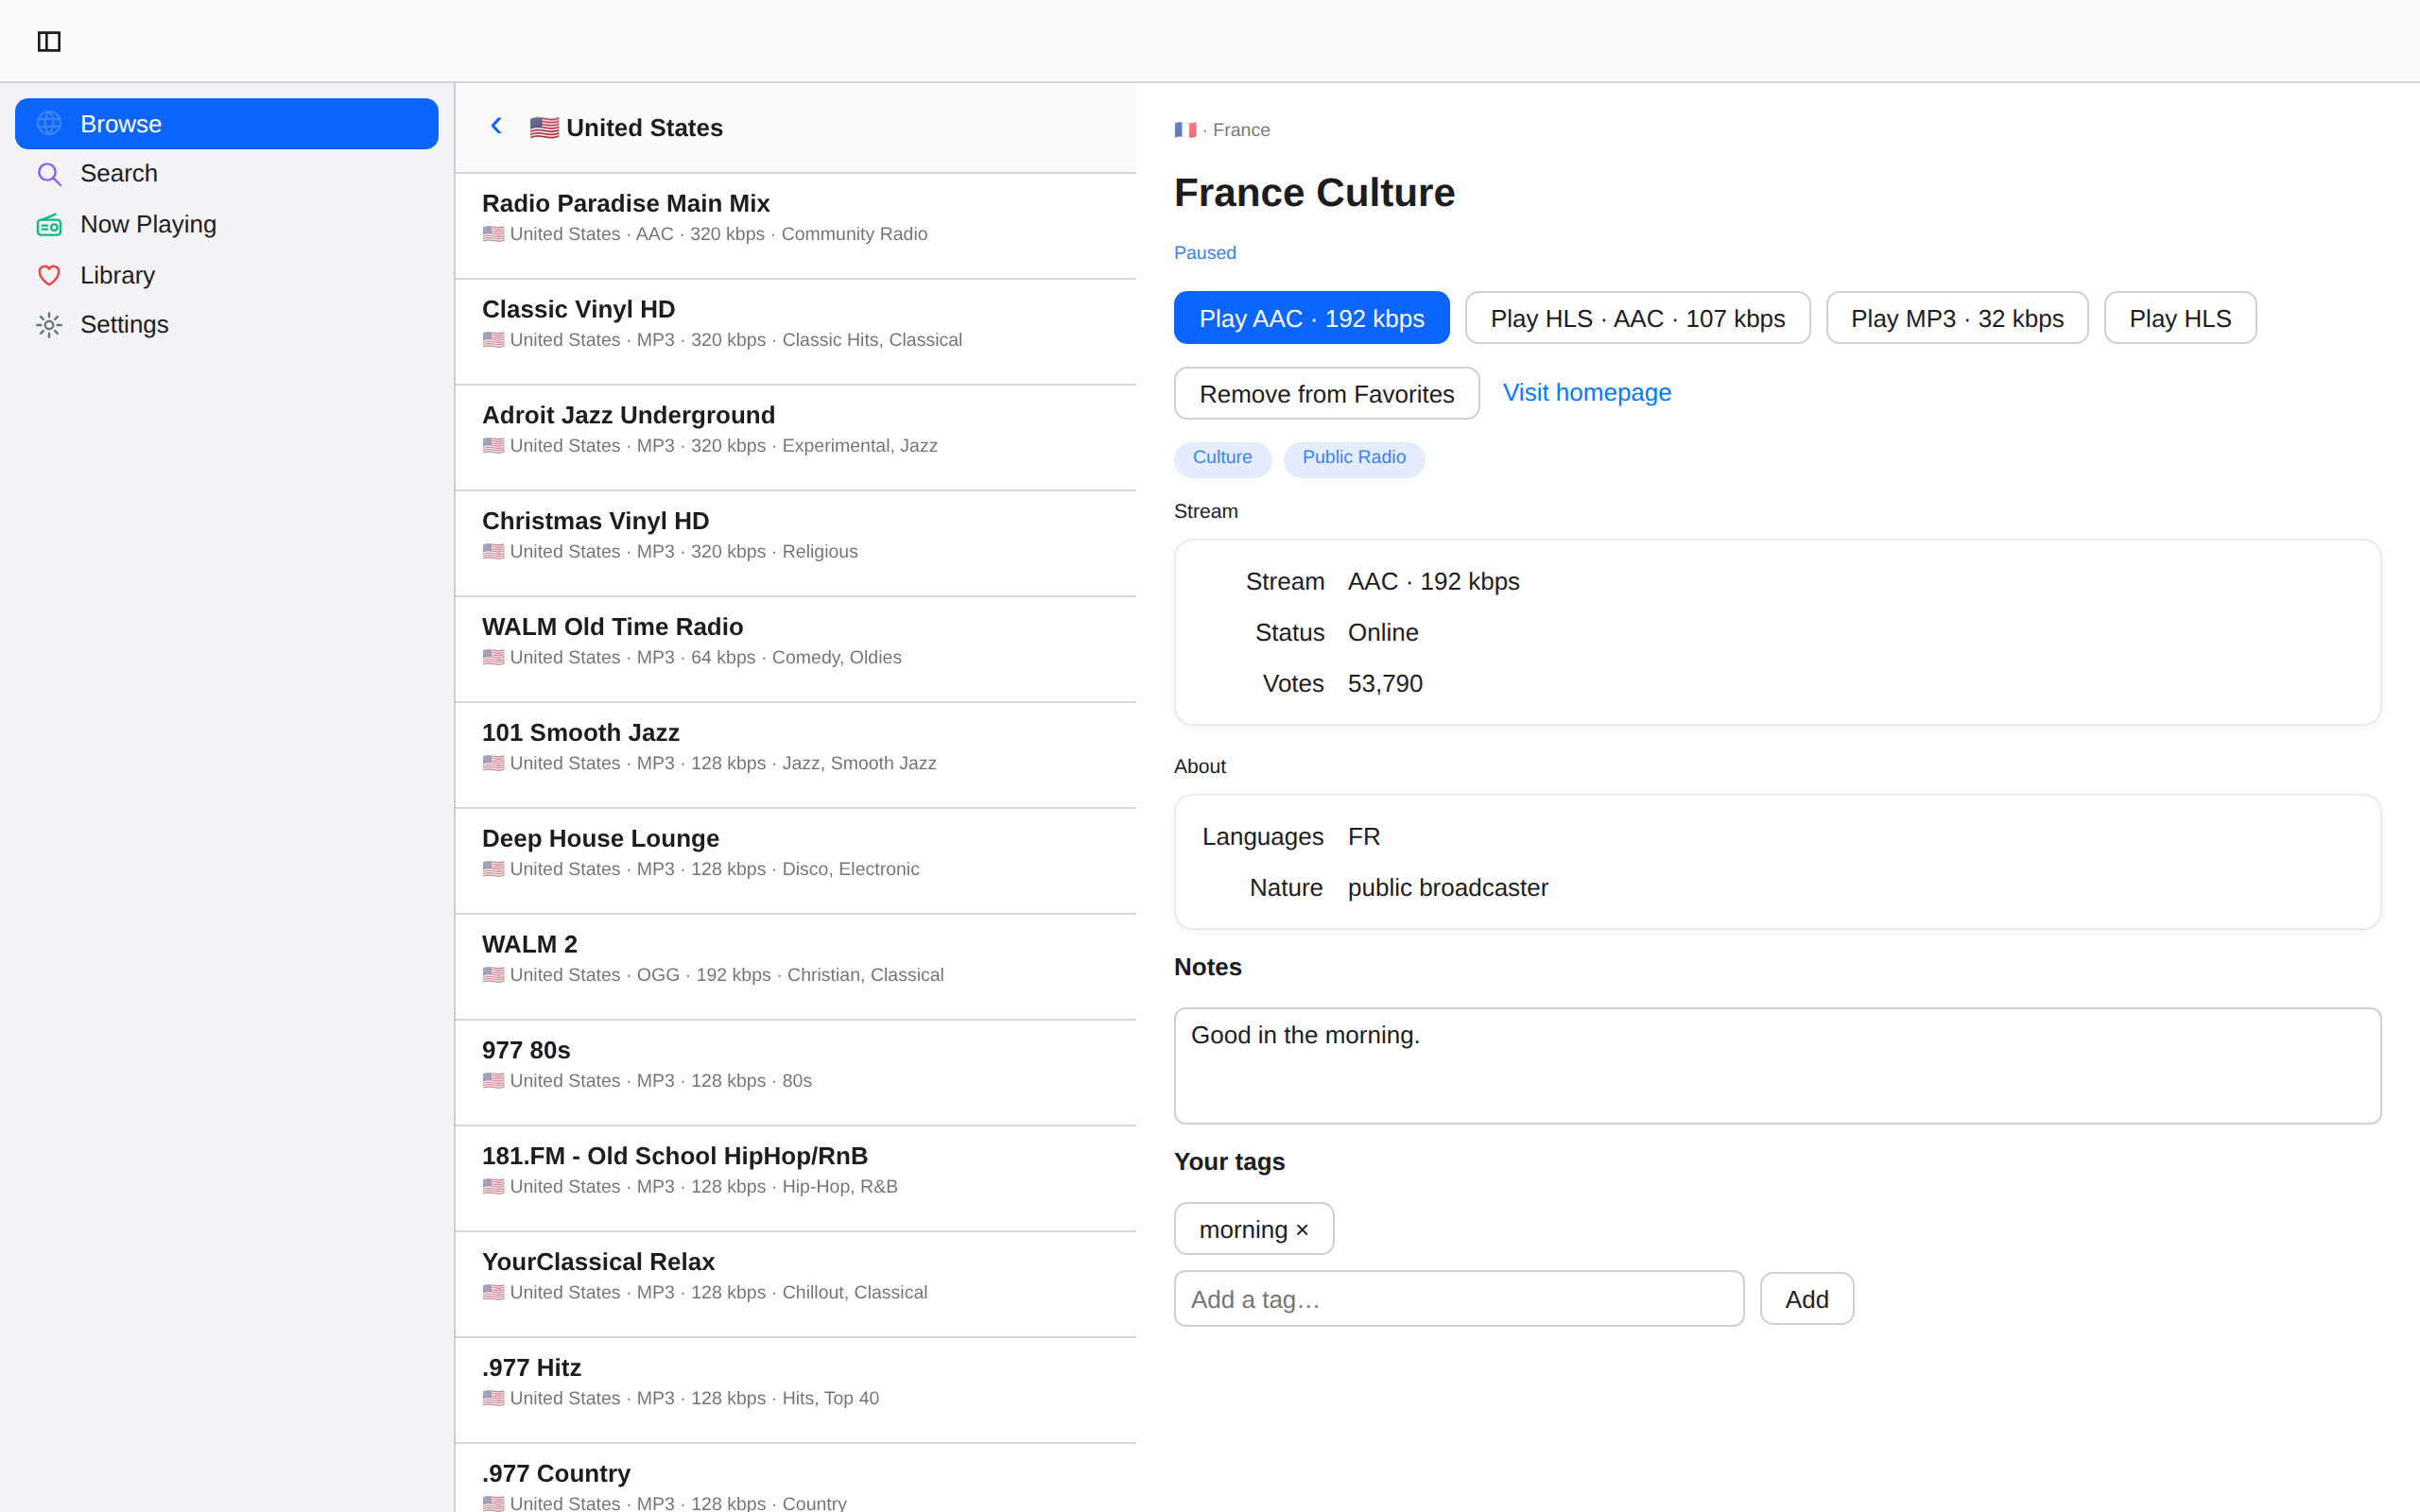Viewport: 2420px width, 1512px height.
Task: Open the Search section
Action: click(x=227, y=174)
